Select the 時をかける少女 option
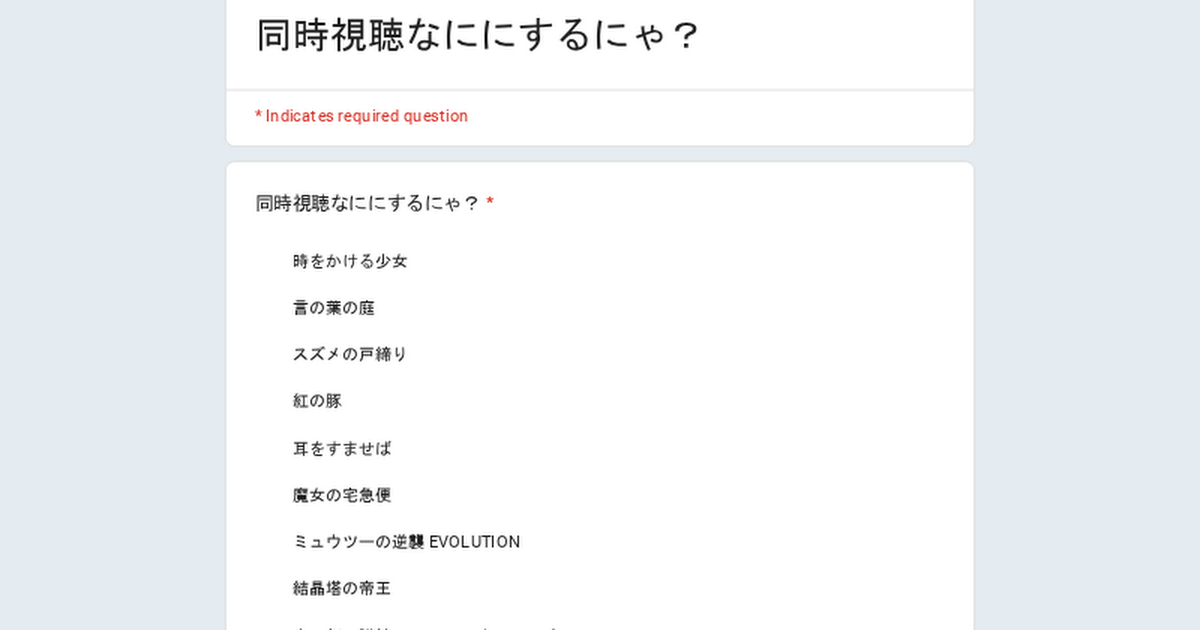 350,261
